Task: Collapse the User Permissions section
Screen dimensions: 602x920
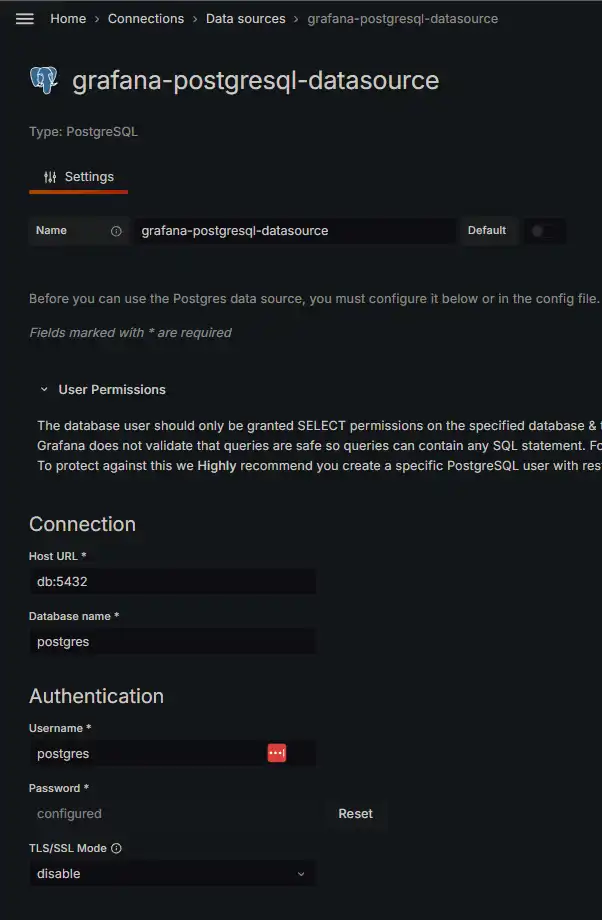Action: coord(44,390)
